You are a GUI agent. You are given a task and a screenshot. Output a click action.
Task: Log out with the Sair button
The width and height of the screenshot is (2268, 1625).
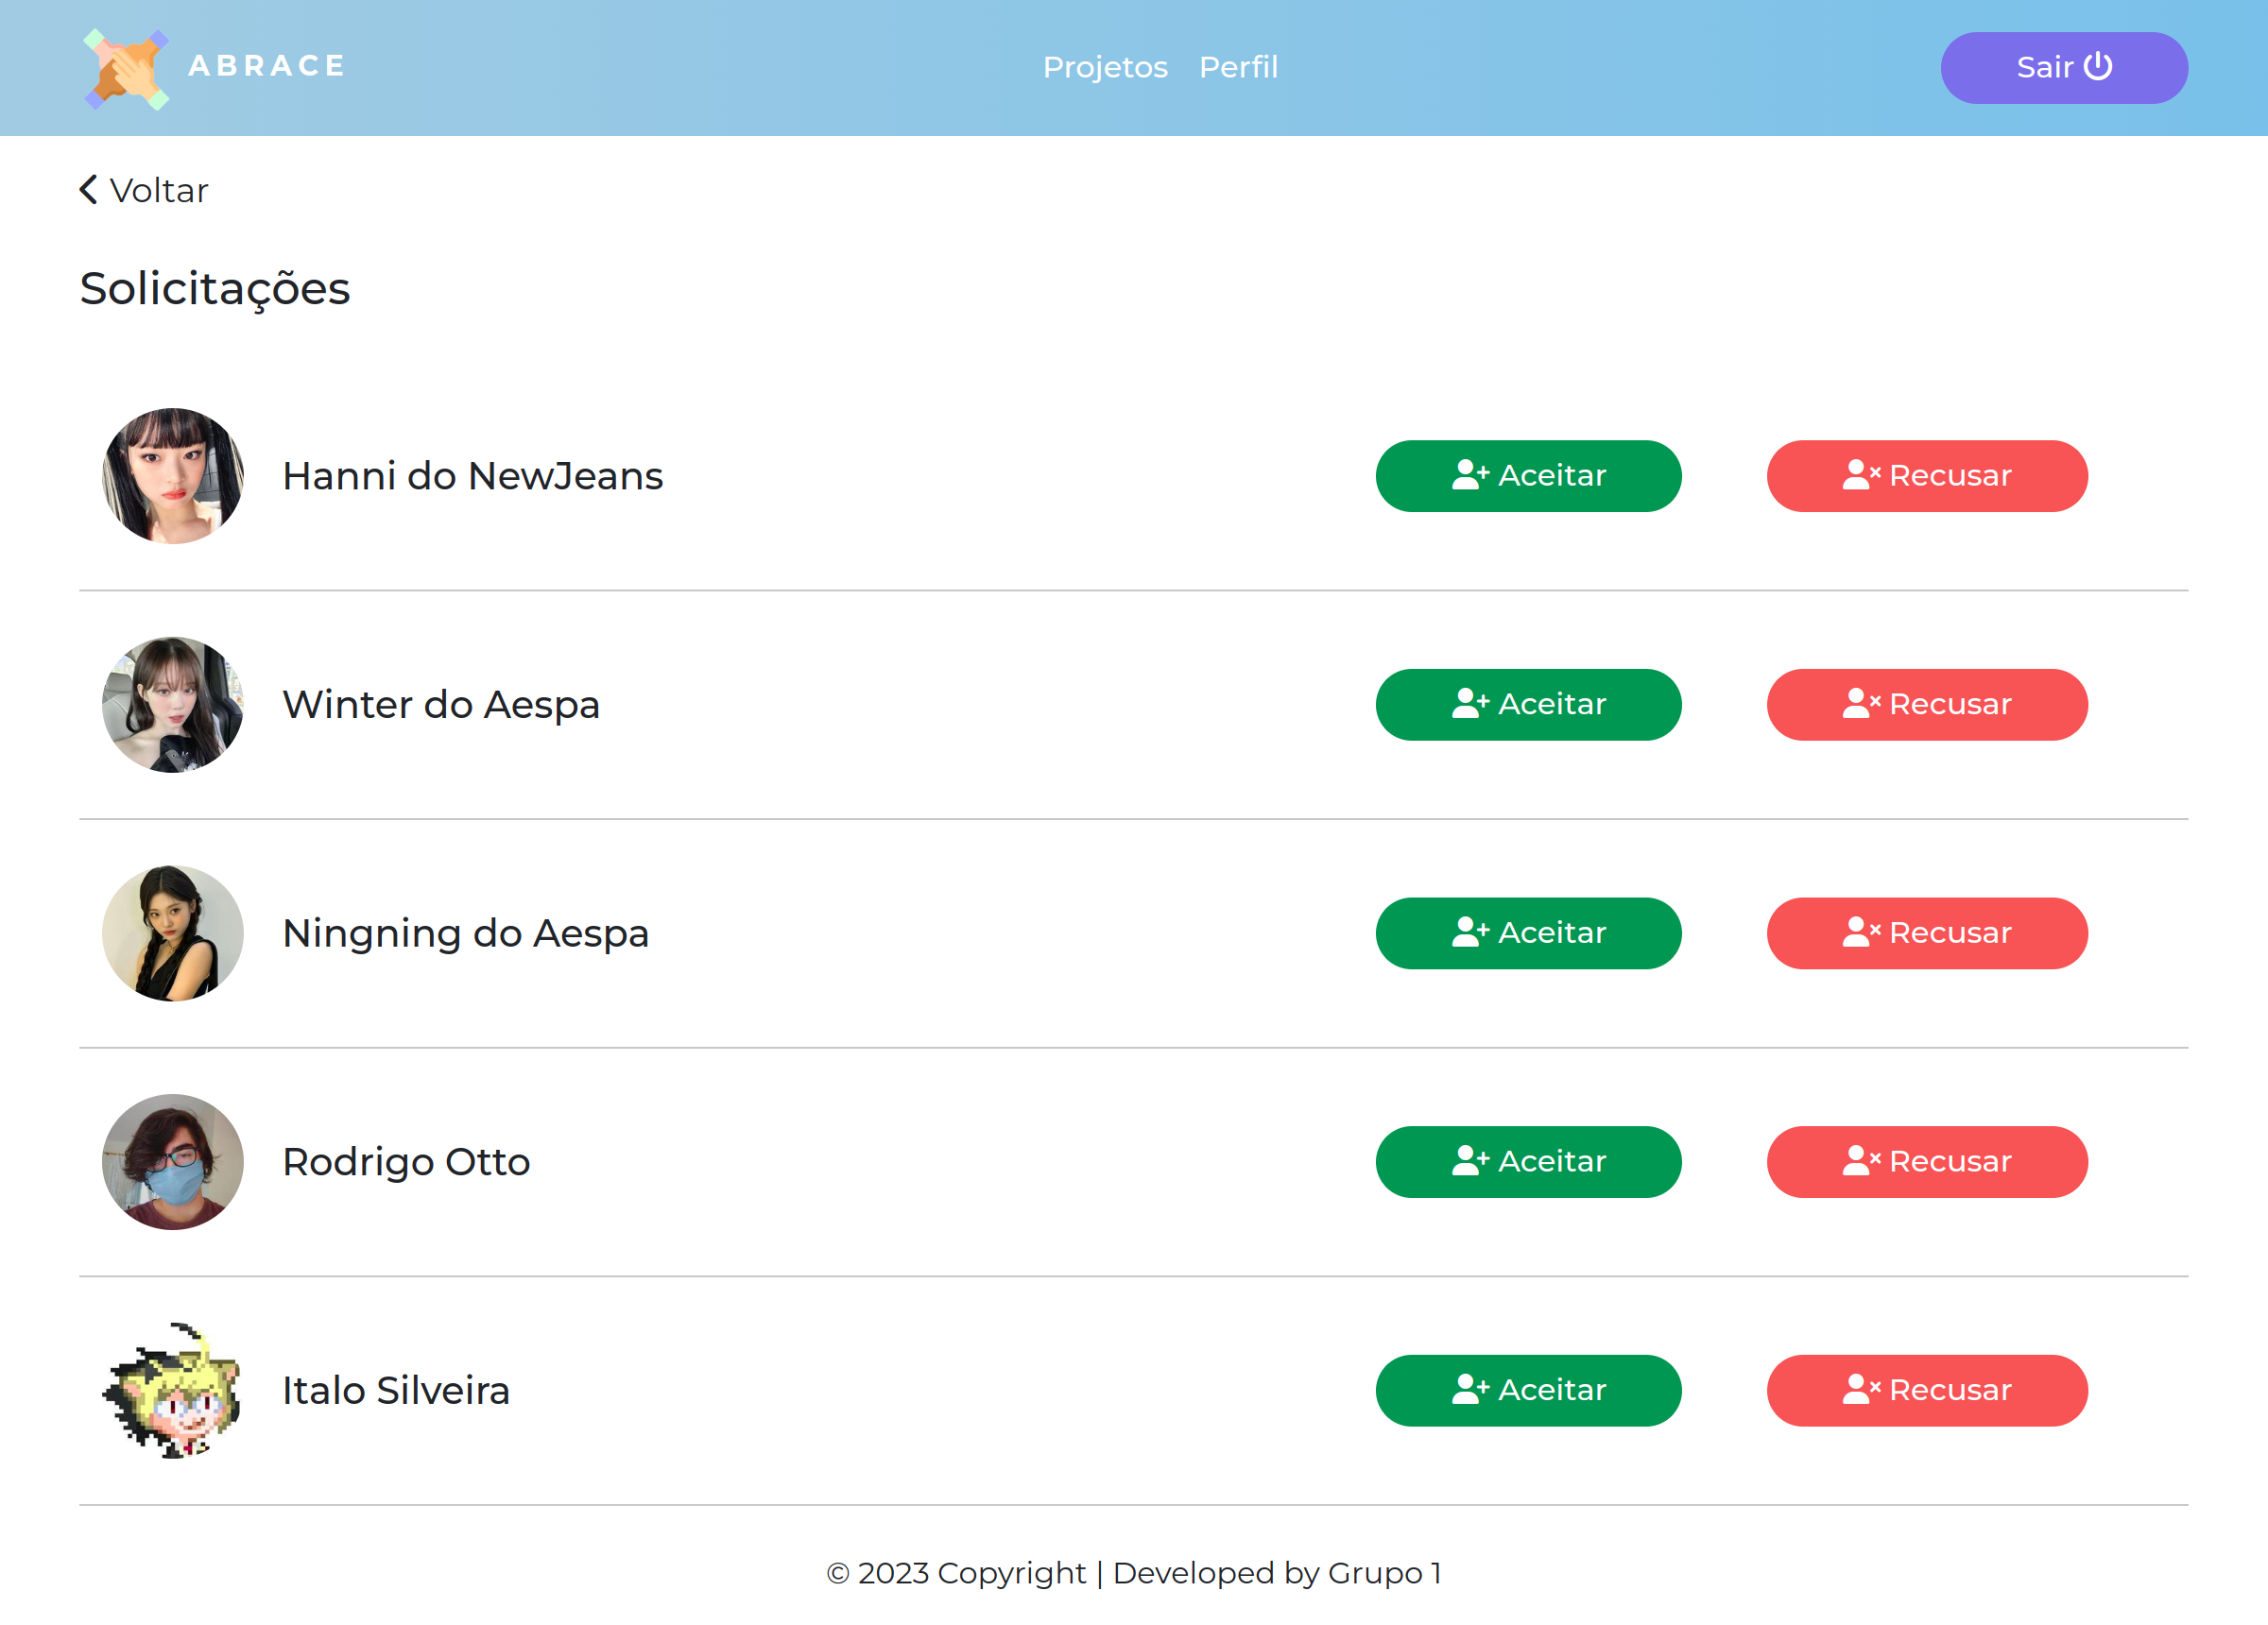tap(2063, 67)
